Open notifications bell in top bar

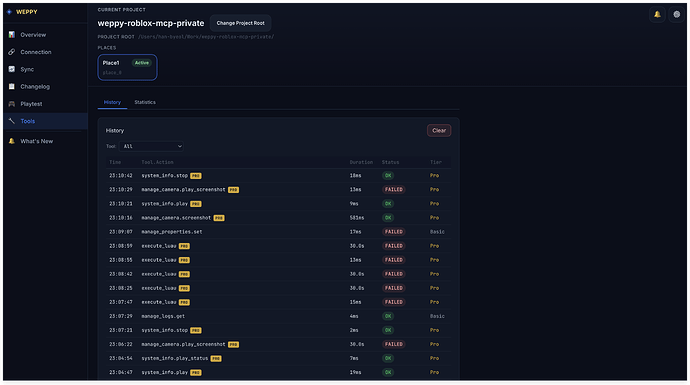click(x=657, y=15)
